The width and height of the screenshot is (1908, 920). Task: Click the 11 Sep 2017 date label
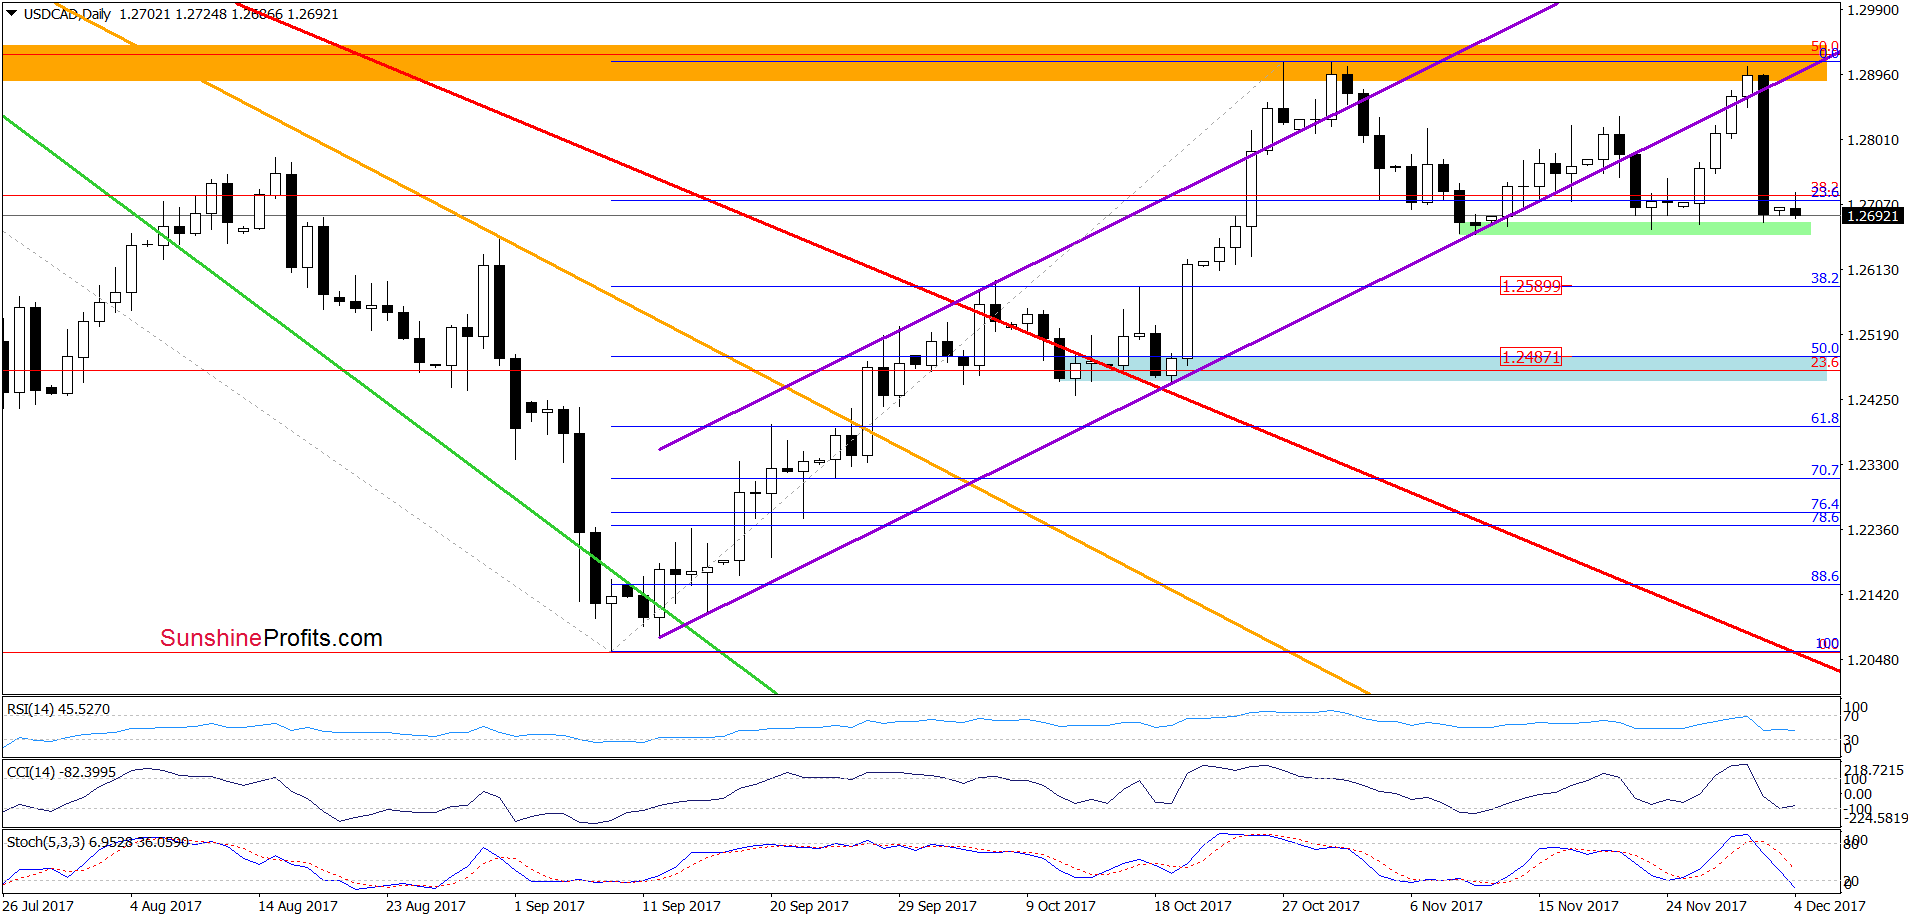point(681,906)
